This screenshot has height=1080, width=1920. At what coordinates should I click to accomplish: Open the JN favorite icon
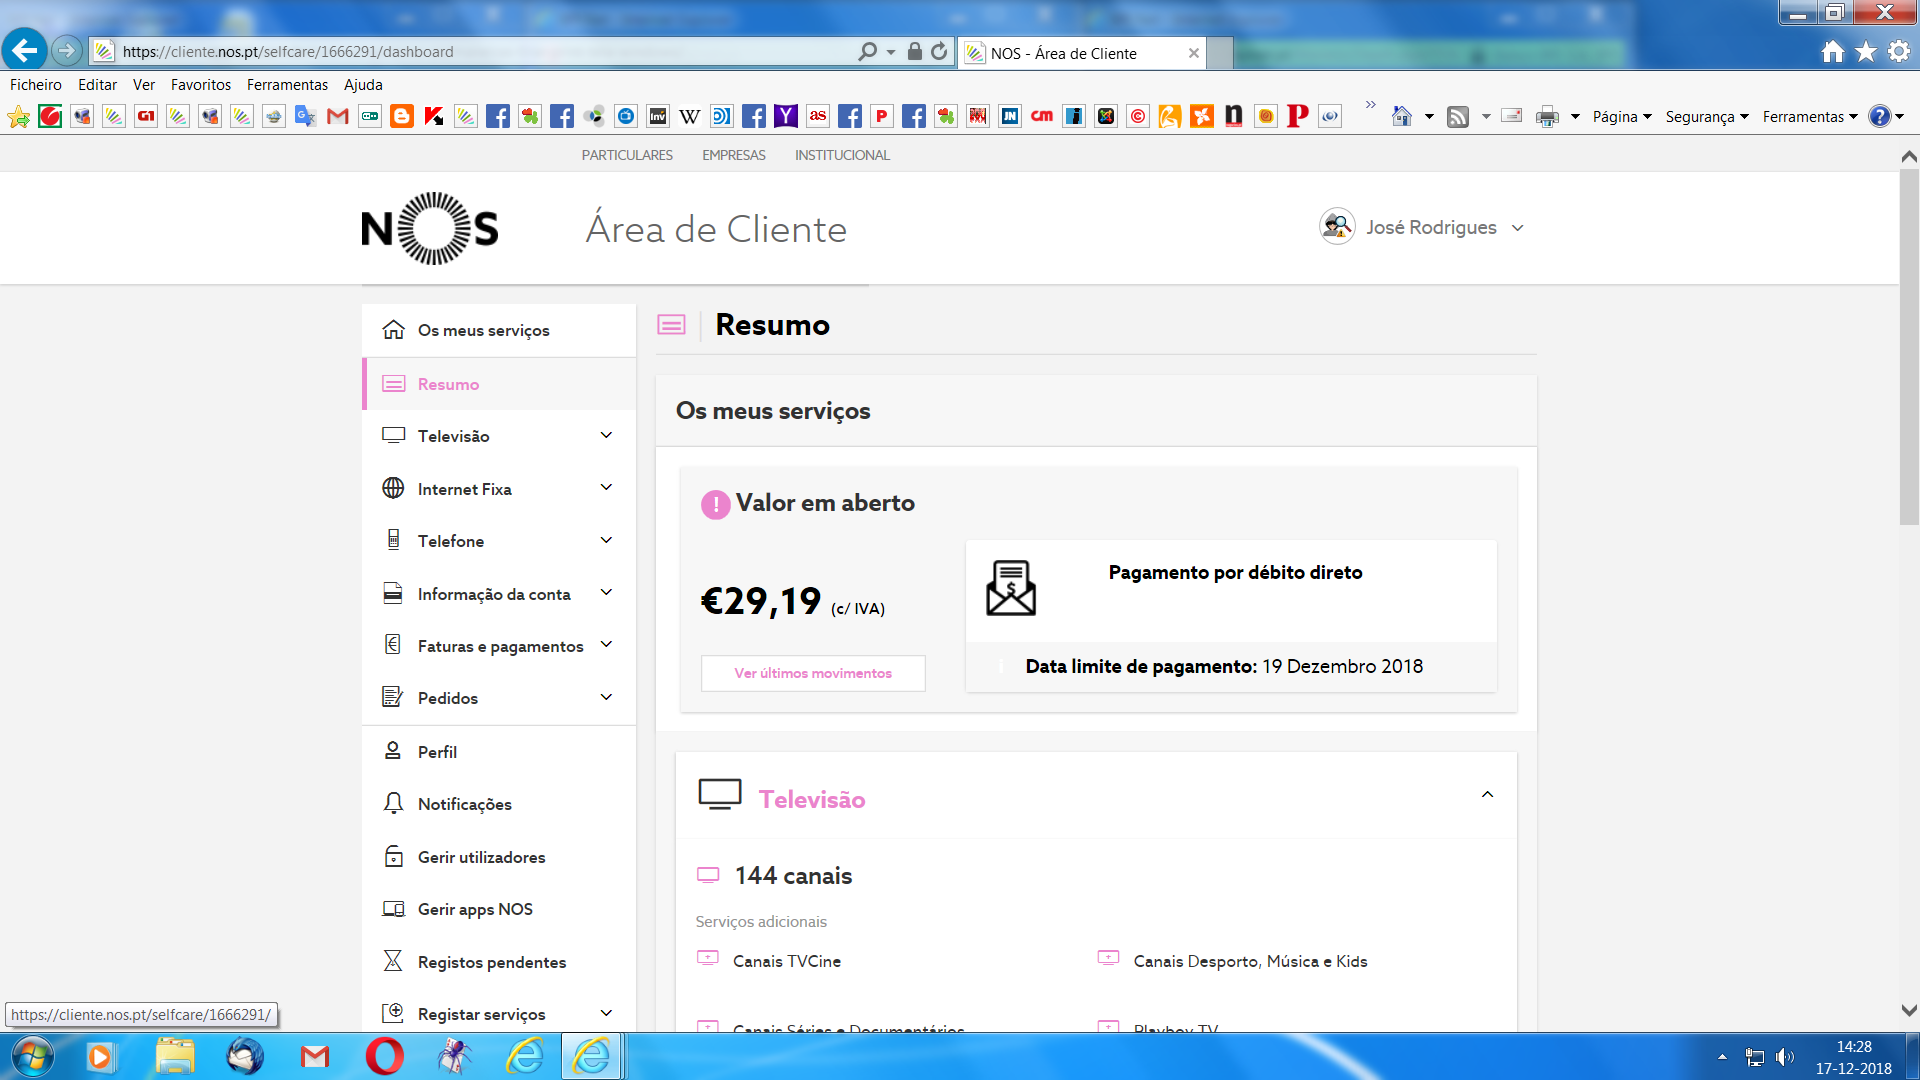coord(1010,117)
